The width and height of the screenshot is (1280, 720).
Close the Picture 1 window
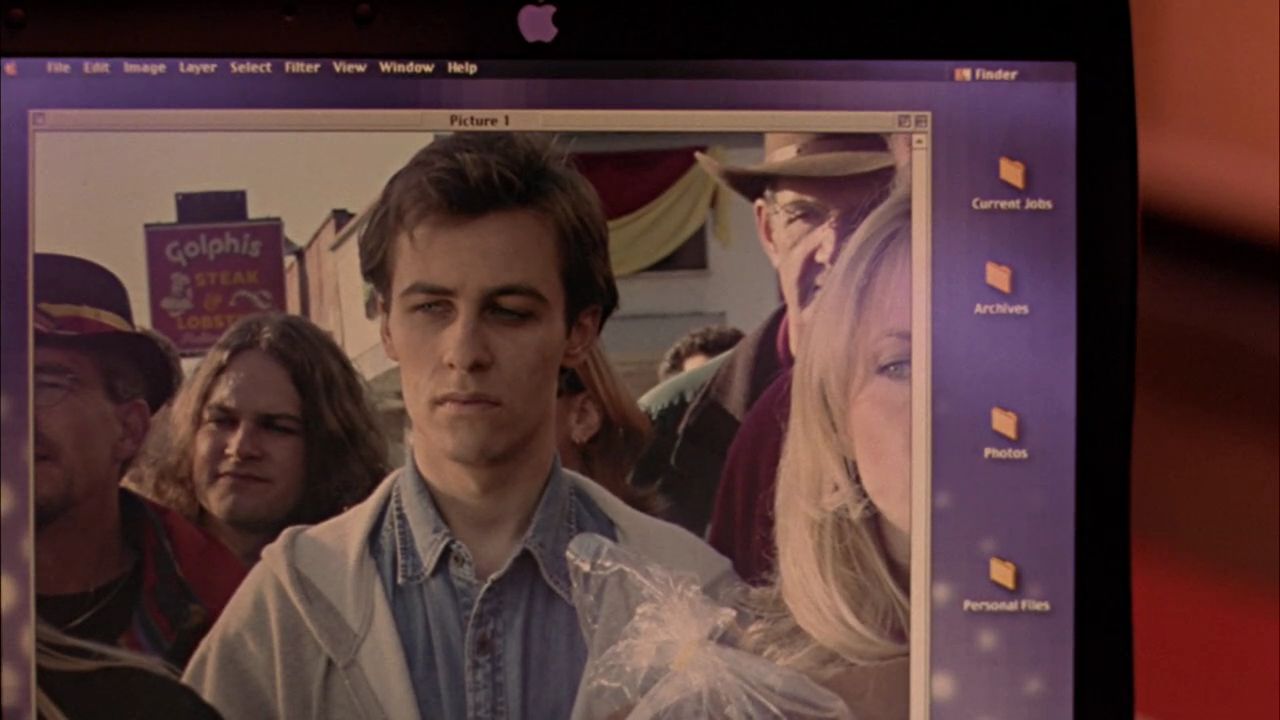click(39, 120)
